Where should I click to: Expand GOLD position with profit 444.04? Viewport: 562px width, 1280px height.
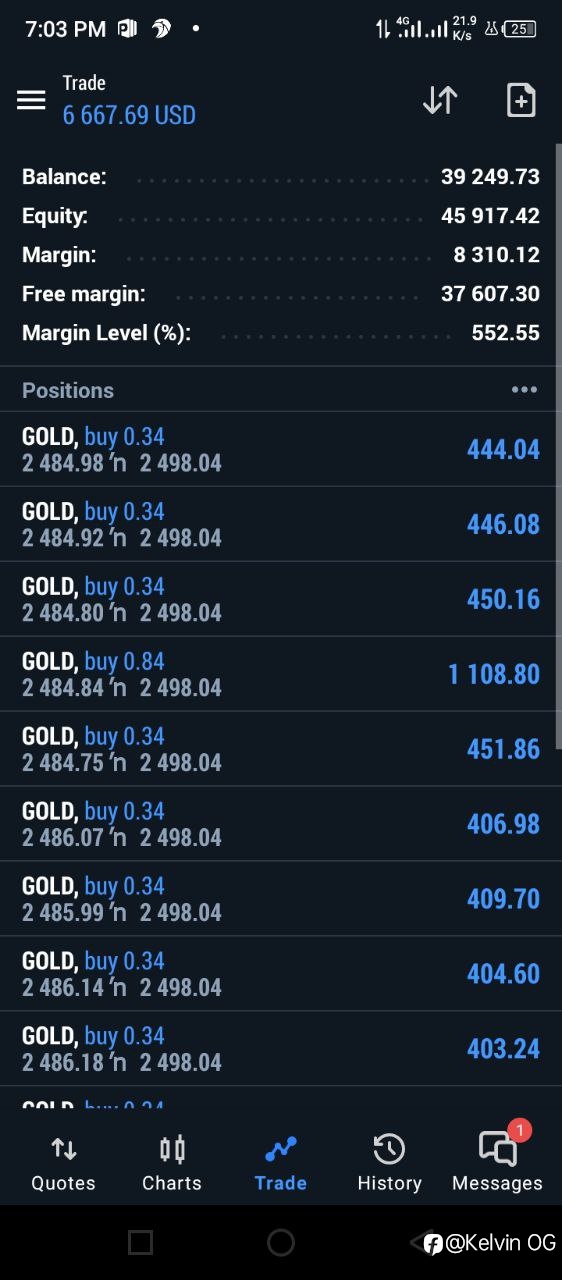pyautogui.click(x=281, y=449)
